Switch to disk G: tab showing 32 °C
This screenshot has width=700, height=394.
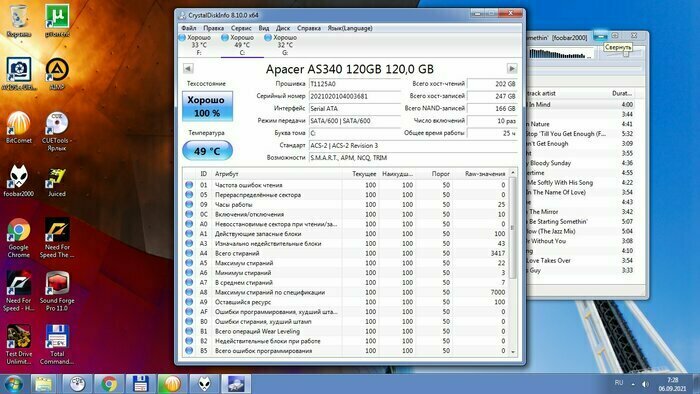[285, 45]
